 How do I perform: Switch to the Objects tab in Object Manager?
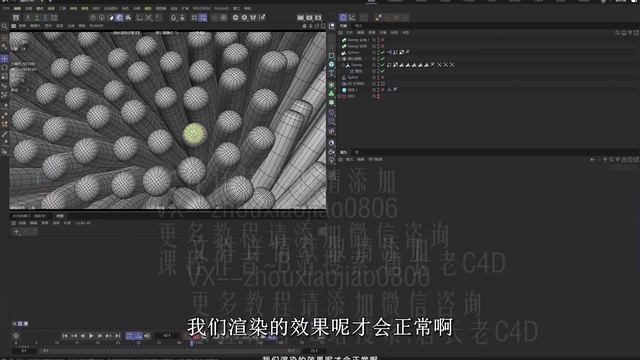(344, 26)
